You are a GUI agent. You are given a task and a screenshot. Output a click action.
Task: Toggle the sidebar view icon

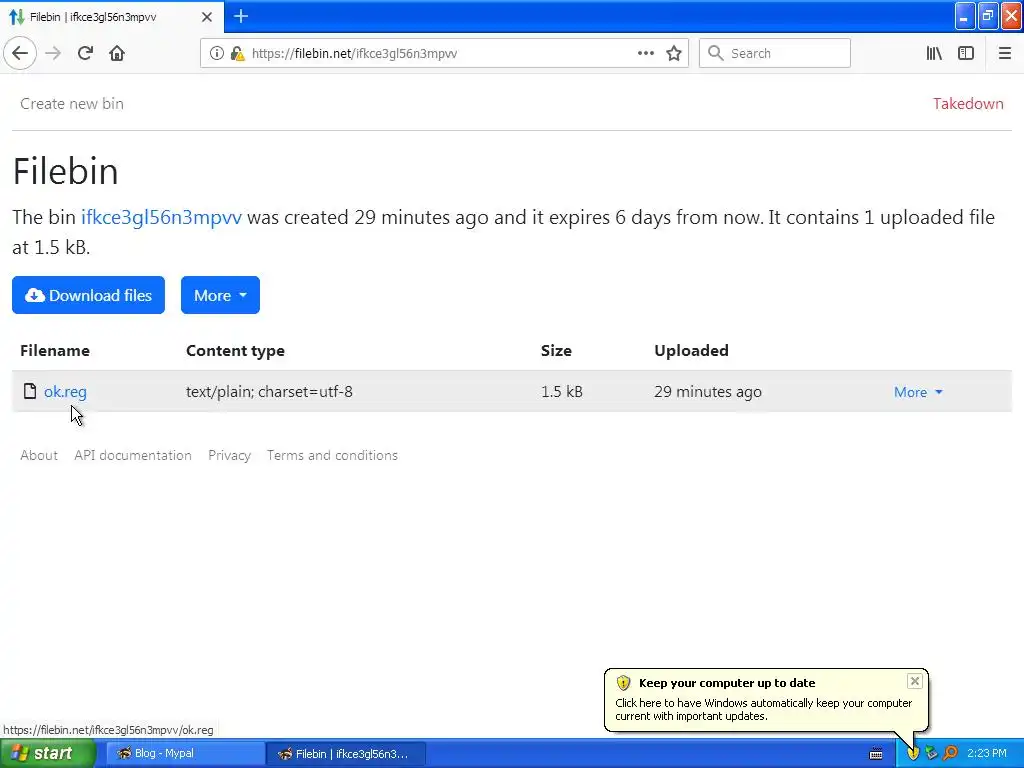(966, 53)
